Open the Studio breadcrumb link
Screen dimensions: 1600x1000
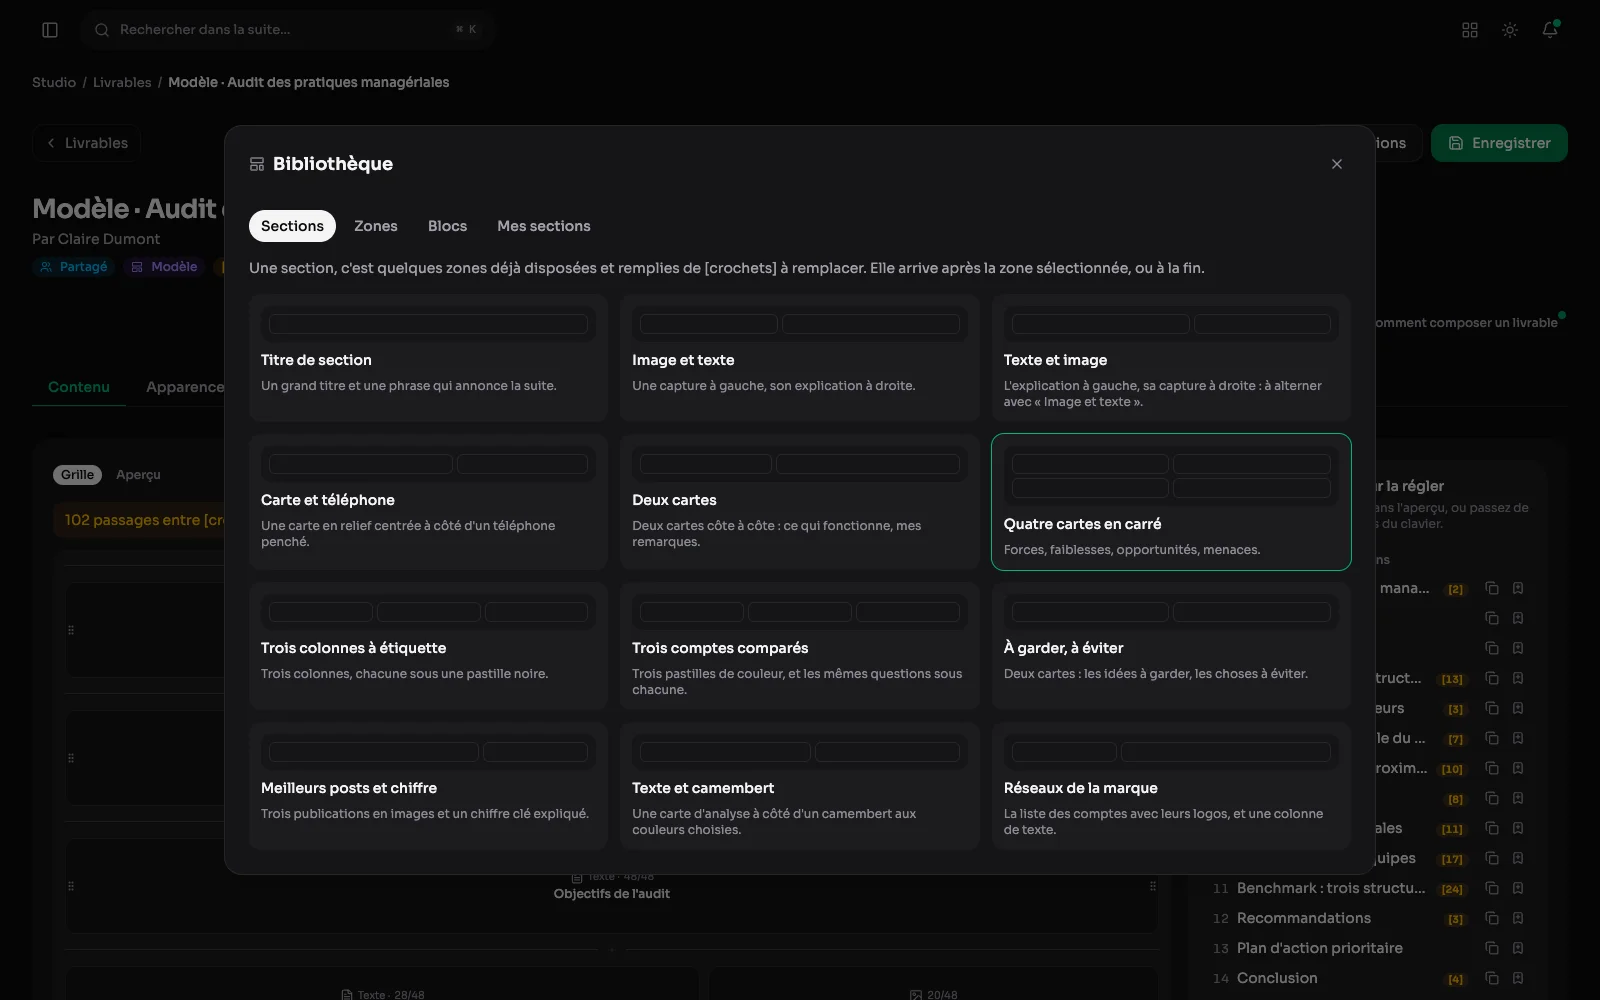[x=54, y=82]
